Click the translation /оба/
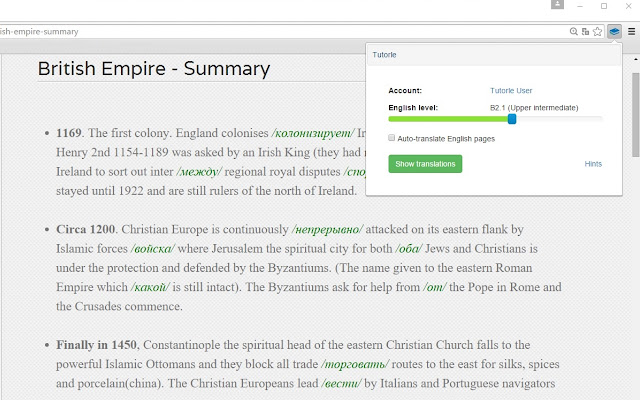This screenshot has height=400, width=640. click(409, 249)
